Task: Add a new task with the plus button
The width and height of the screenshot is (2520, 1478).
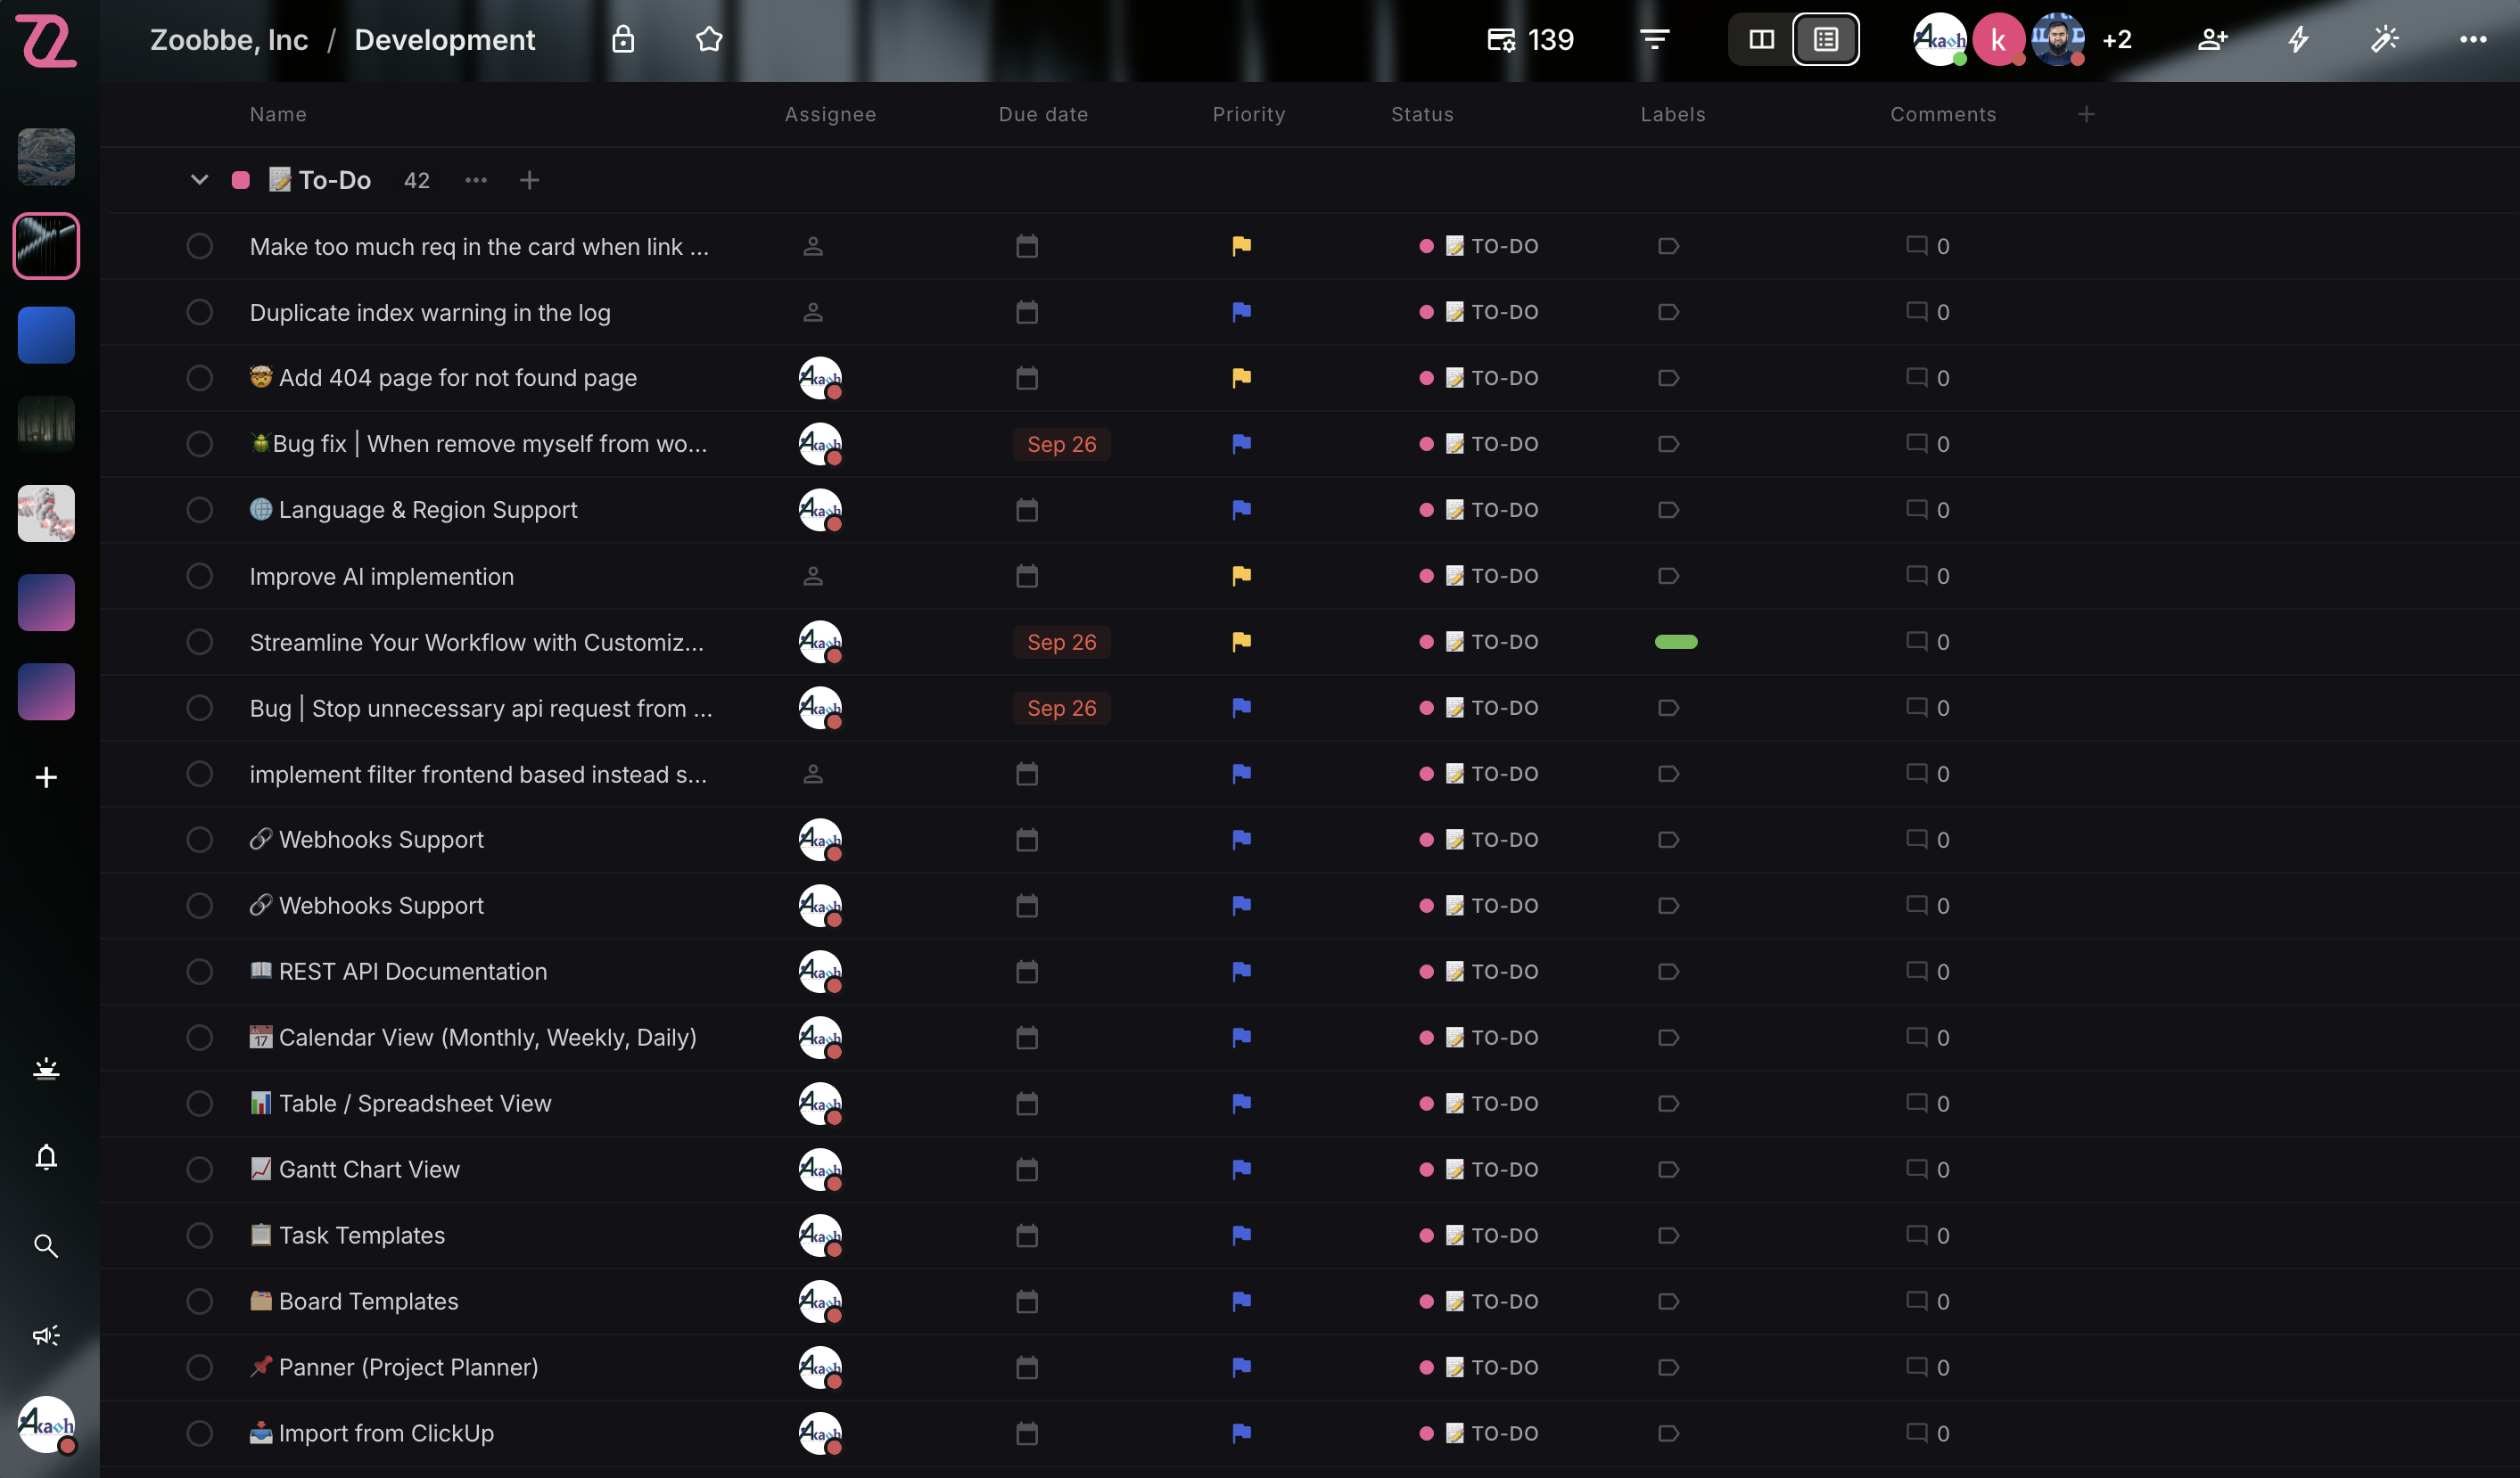Action: [529, 180]
